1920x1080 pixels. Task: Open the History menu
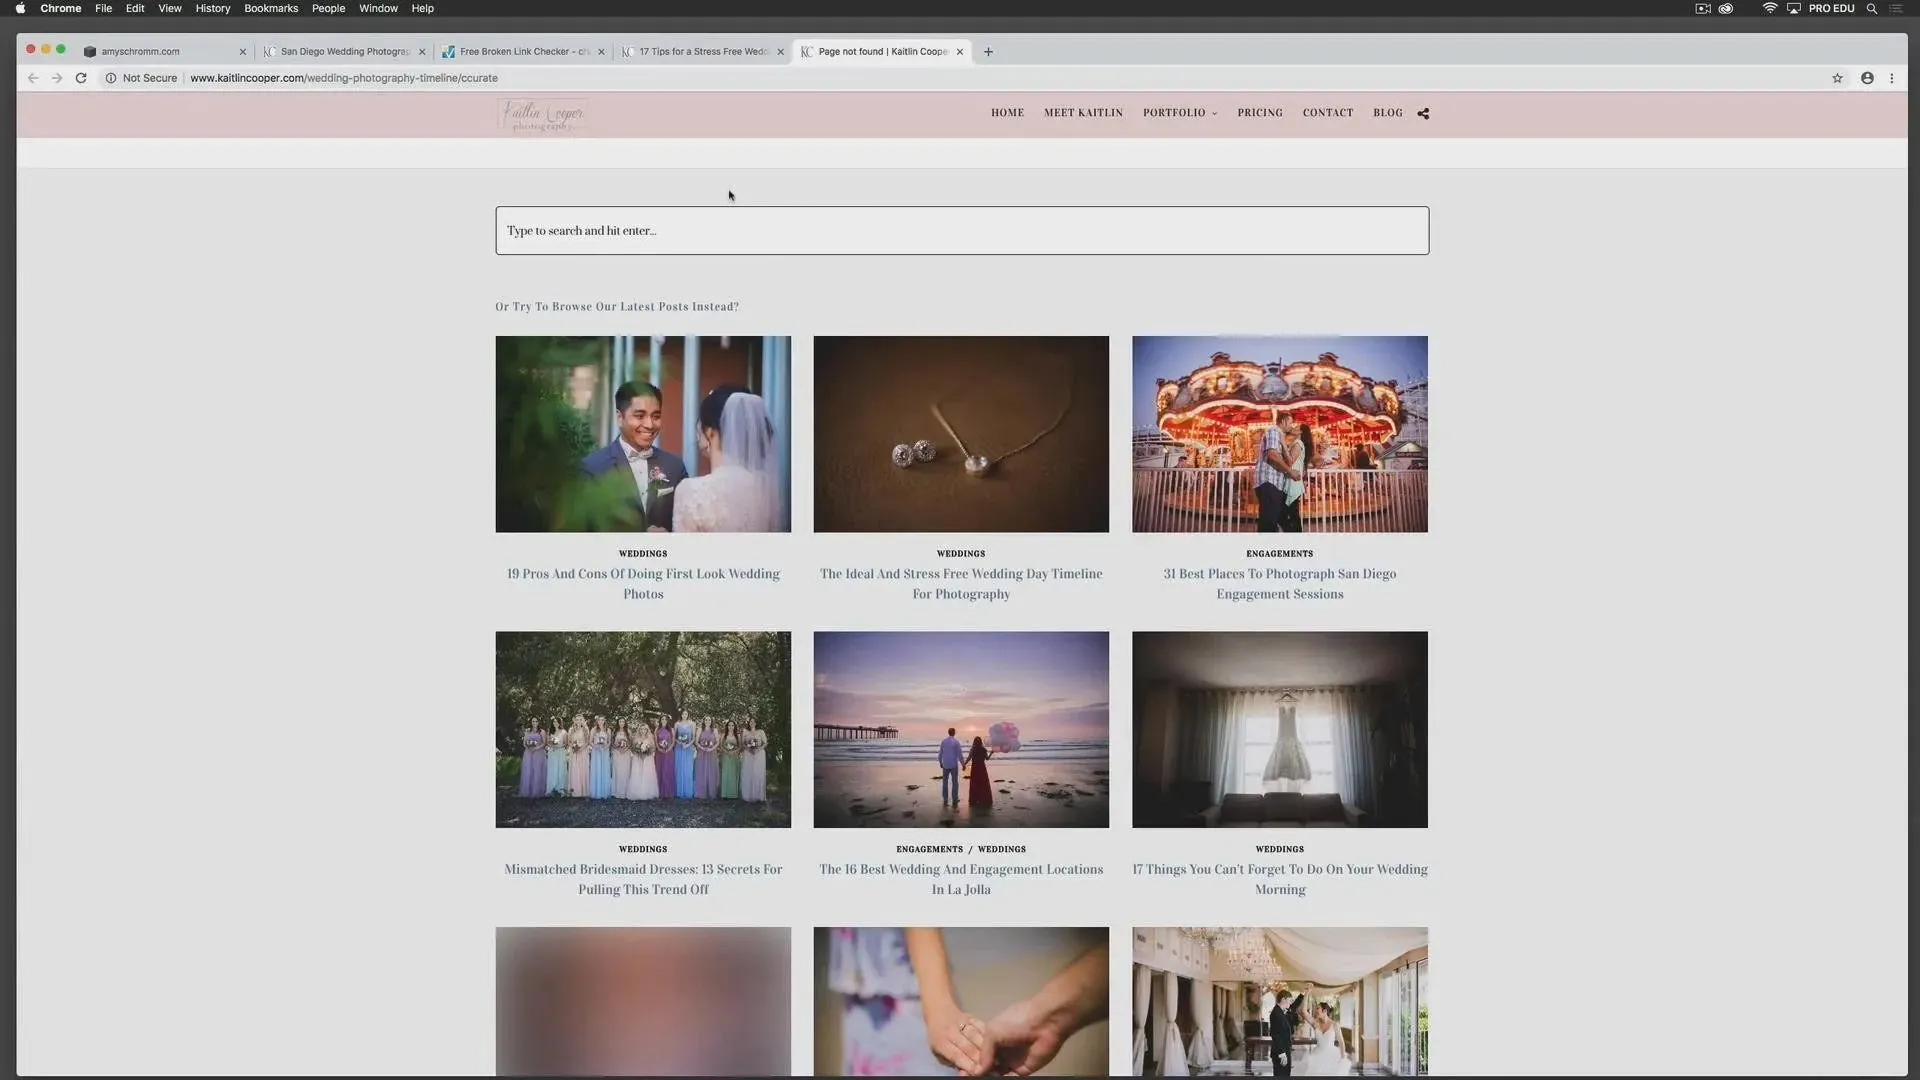pos(213,8)
